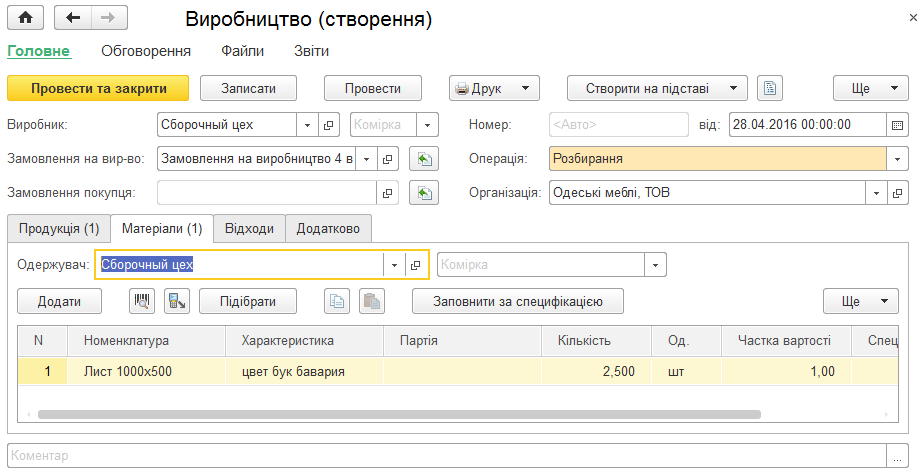Fill from production order green arrow icon

point(424,159)
